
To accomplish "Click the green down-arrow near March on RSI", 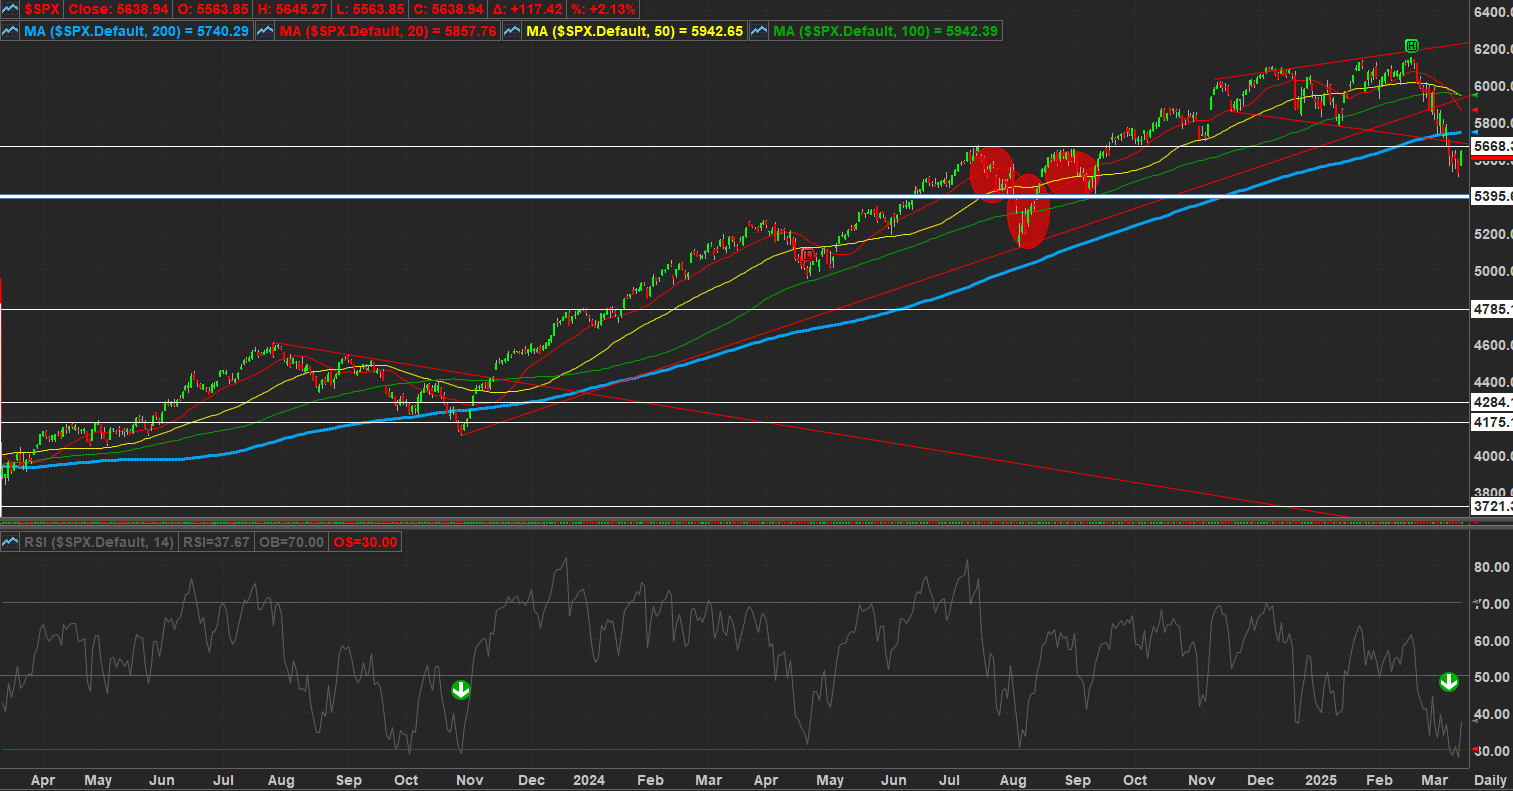I will coord(1448,682).
